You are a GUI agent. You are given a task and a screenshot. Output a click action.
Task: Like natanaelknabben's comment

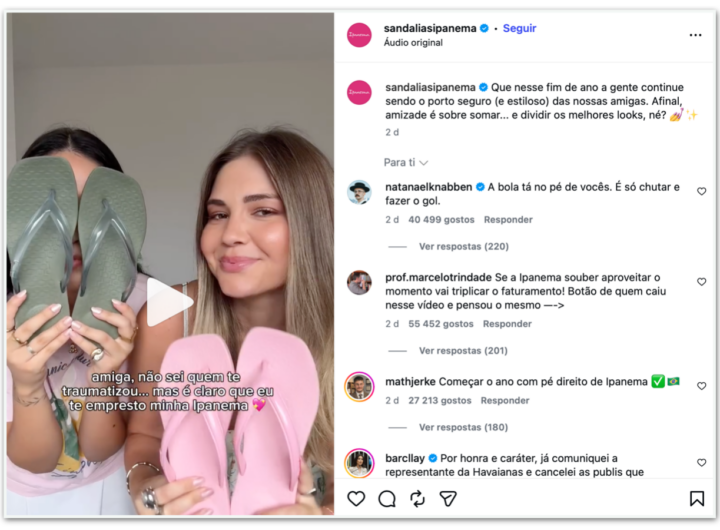point(701,191)
